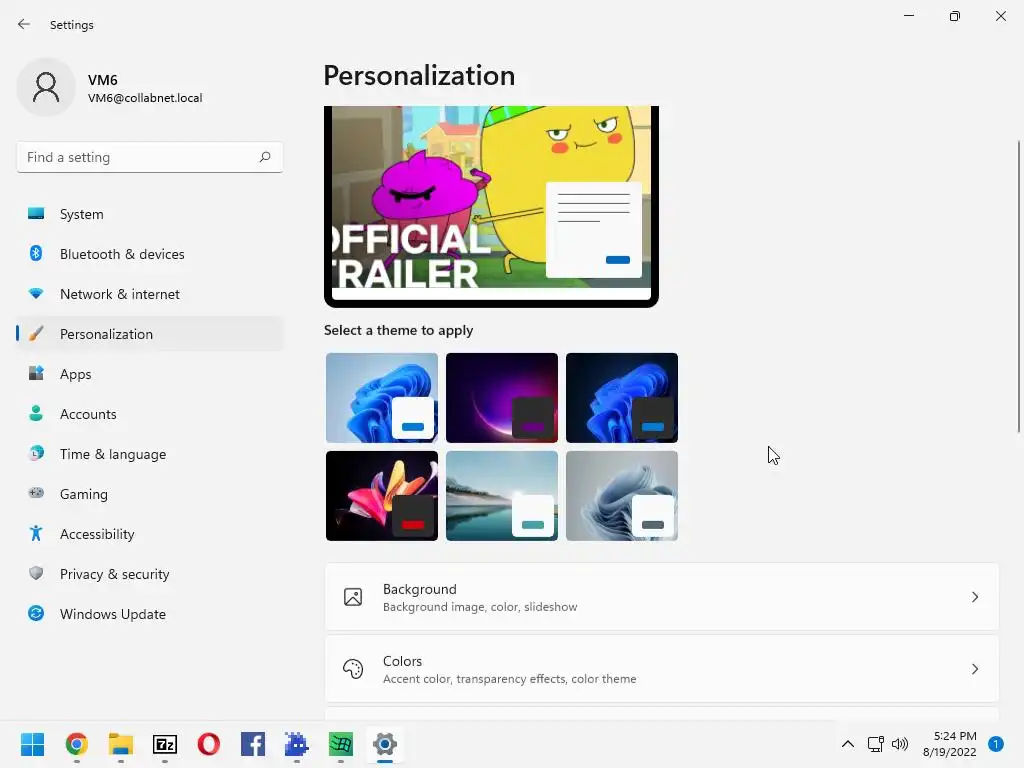Viewport: 1024px width, 768px height.
Task: Apply the gray Flow theme
Action: 622,496
